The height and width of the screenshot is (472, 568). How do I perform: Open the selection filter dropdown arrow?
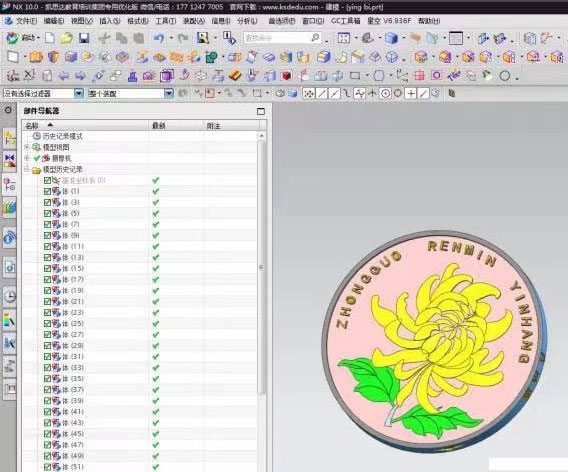[x=79, y=93]
